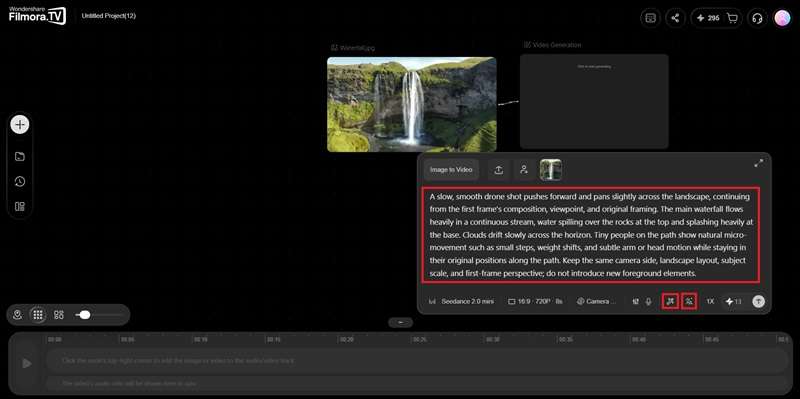Image resolution: width=800 pixels, height=399 pixels.
Task: Open the 295 credits balance button
Action: [708, 18]
